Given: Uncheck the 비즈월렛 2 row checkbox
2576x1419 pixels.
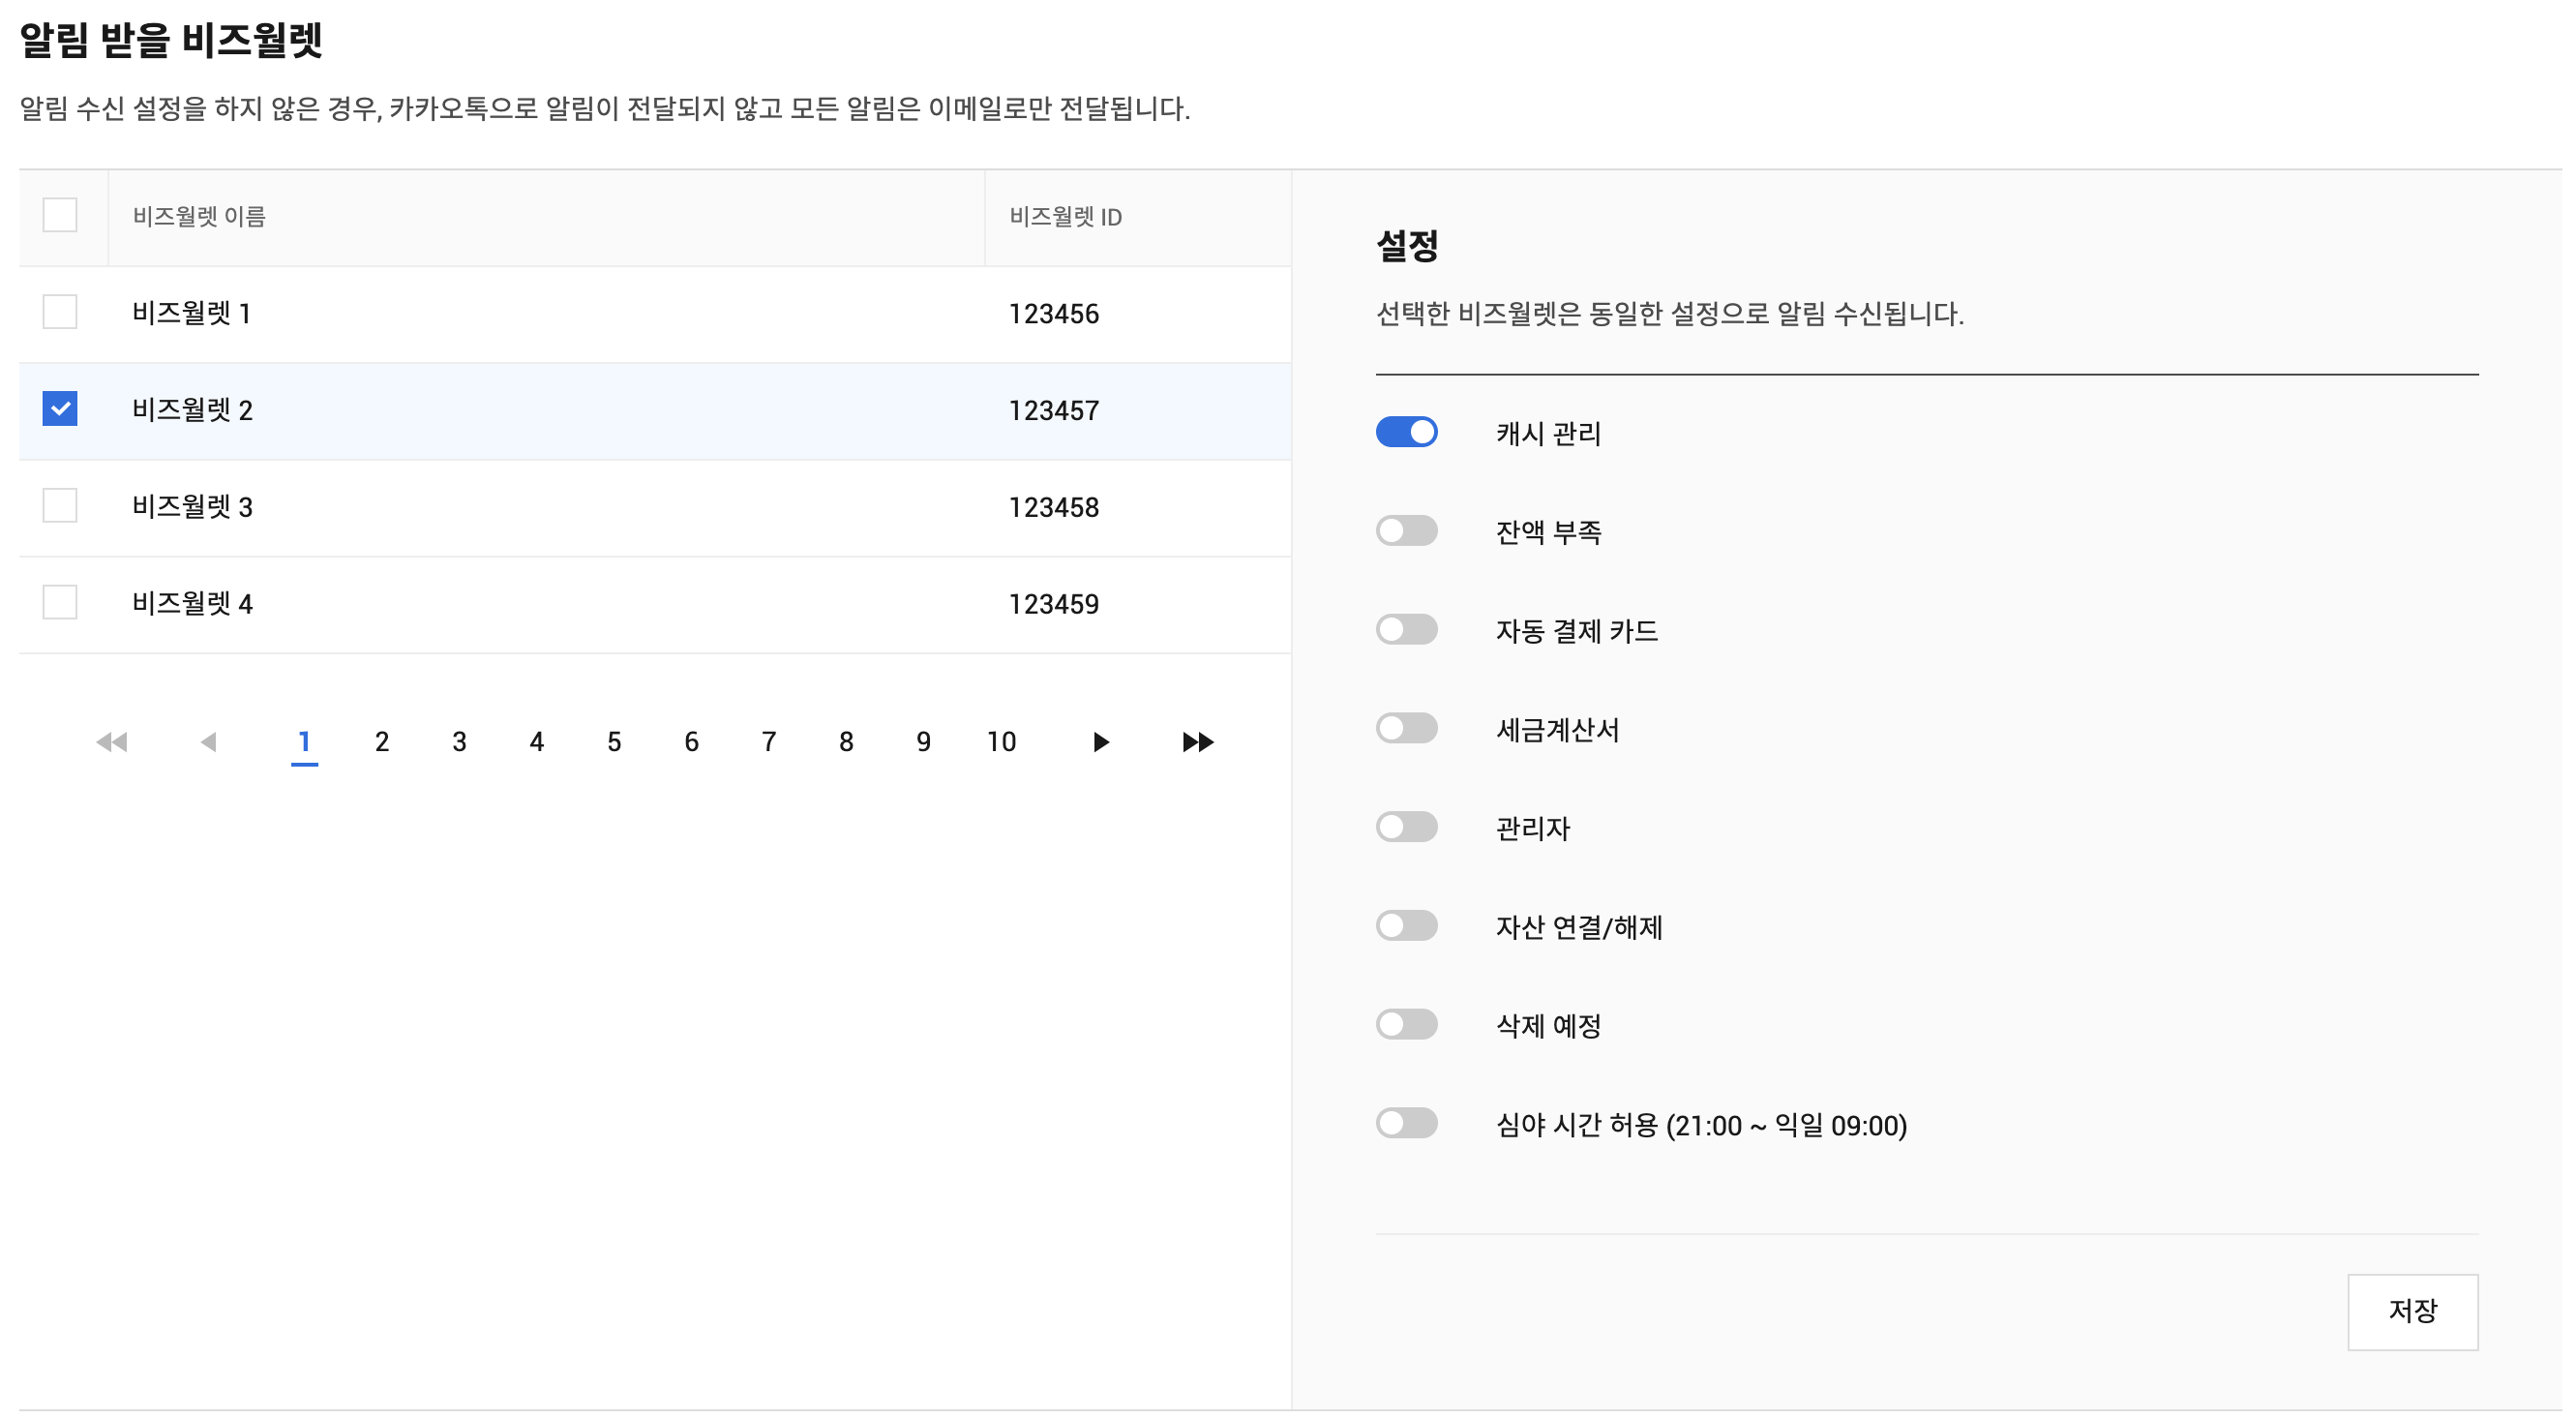Looking at the screenshot, I should click(60, 409).
